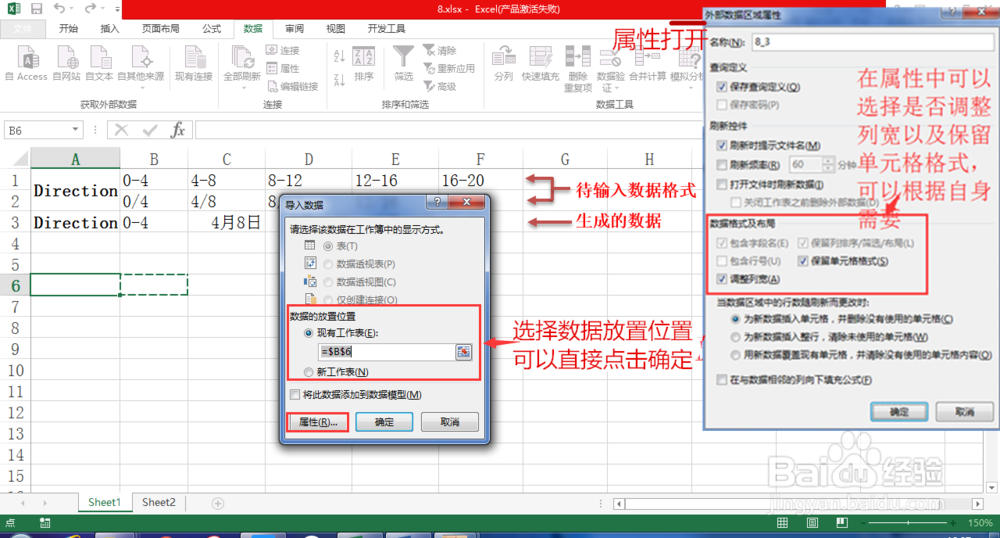
Task: Toggle 保存查询定义(Q) checkbox
Action: pyautogui.click(x=722, y=87)
